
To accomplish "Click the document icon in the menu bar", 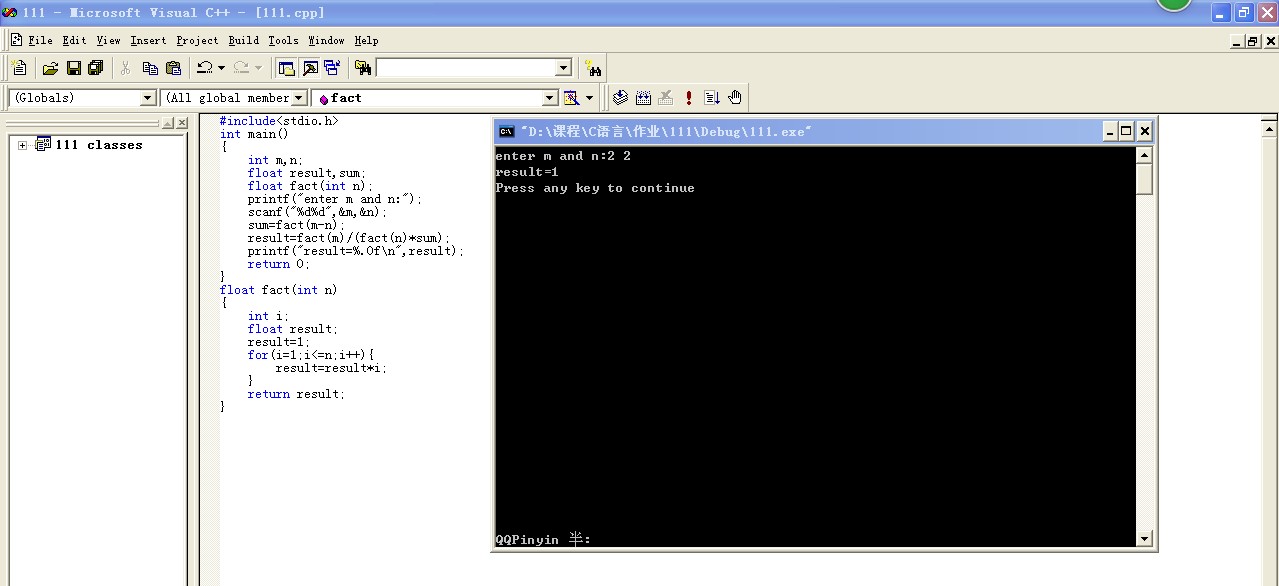I will (x=15, y=40).
